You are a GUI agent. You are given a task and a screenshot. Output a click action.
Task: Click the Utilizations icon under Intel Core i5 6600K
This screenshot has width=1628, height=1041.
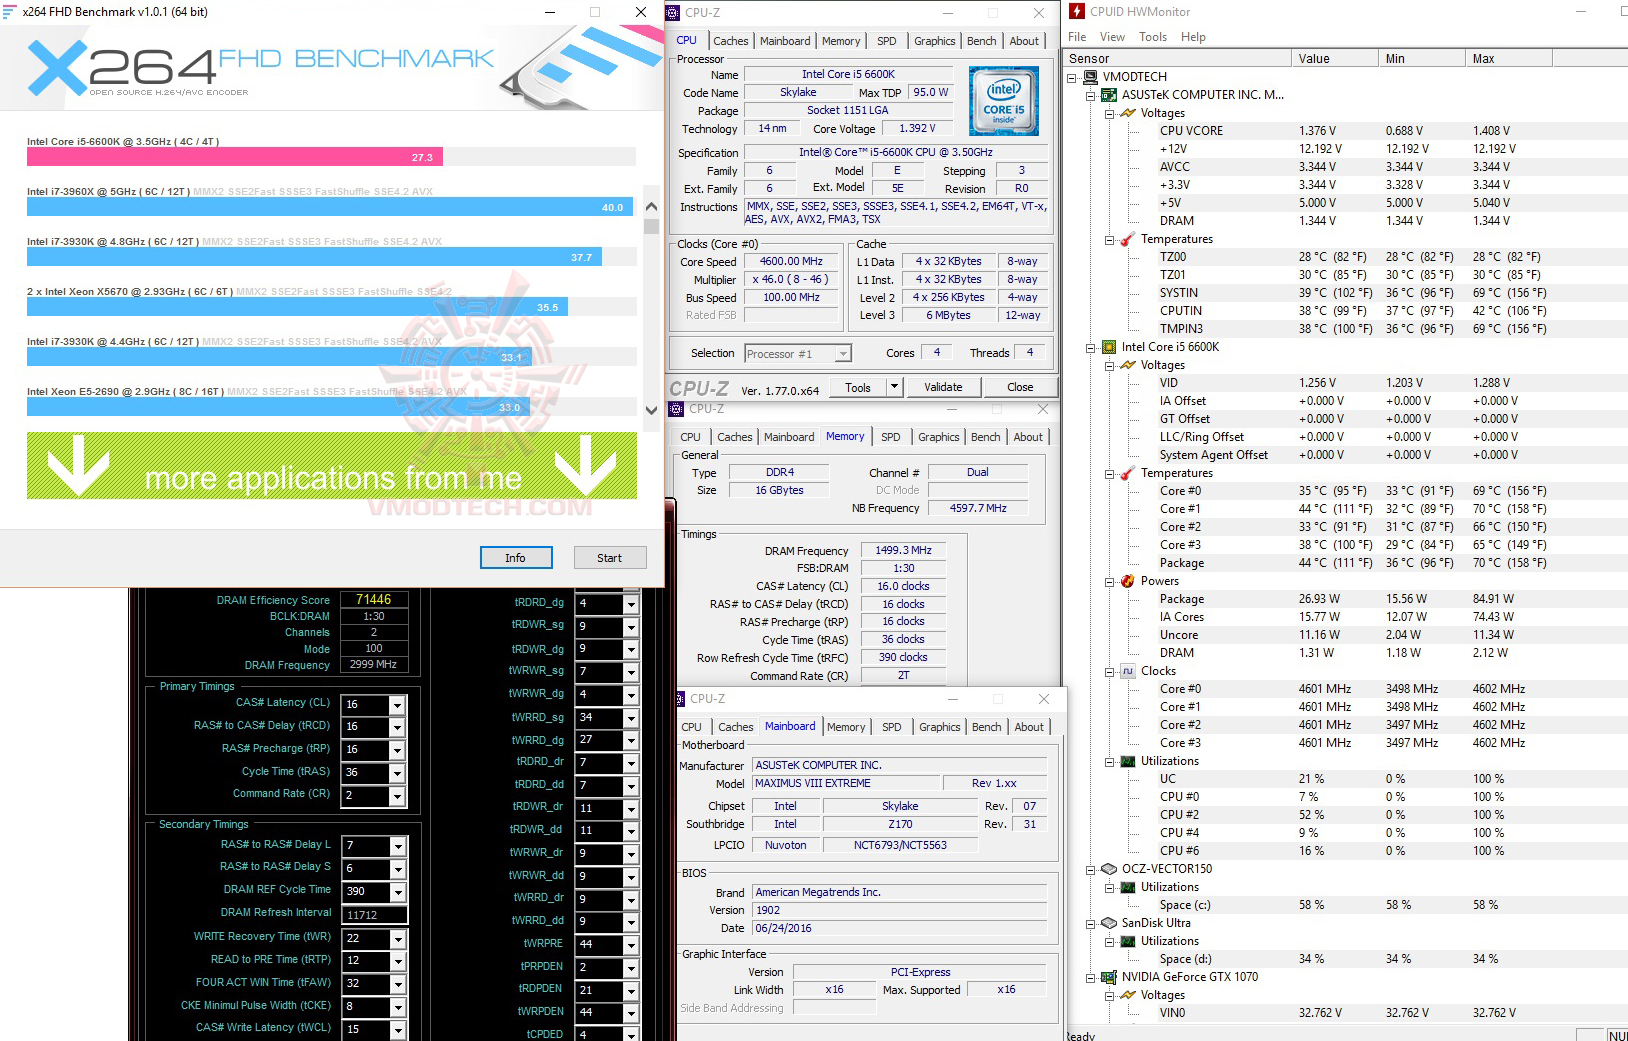pos(1128,761)
